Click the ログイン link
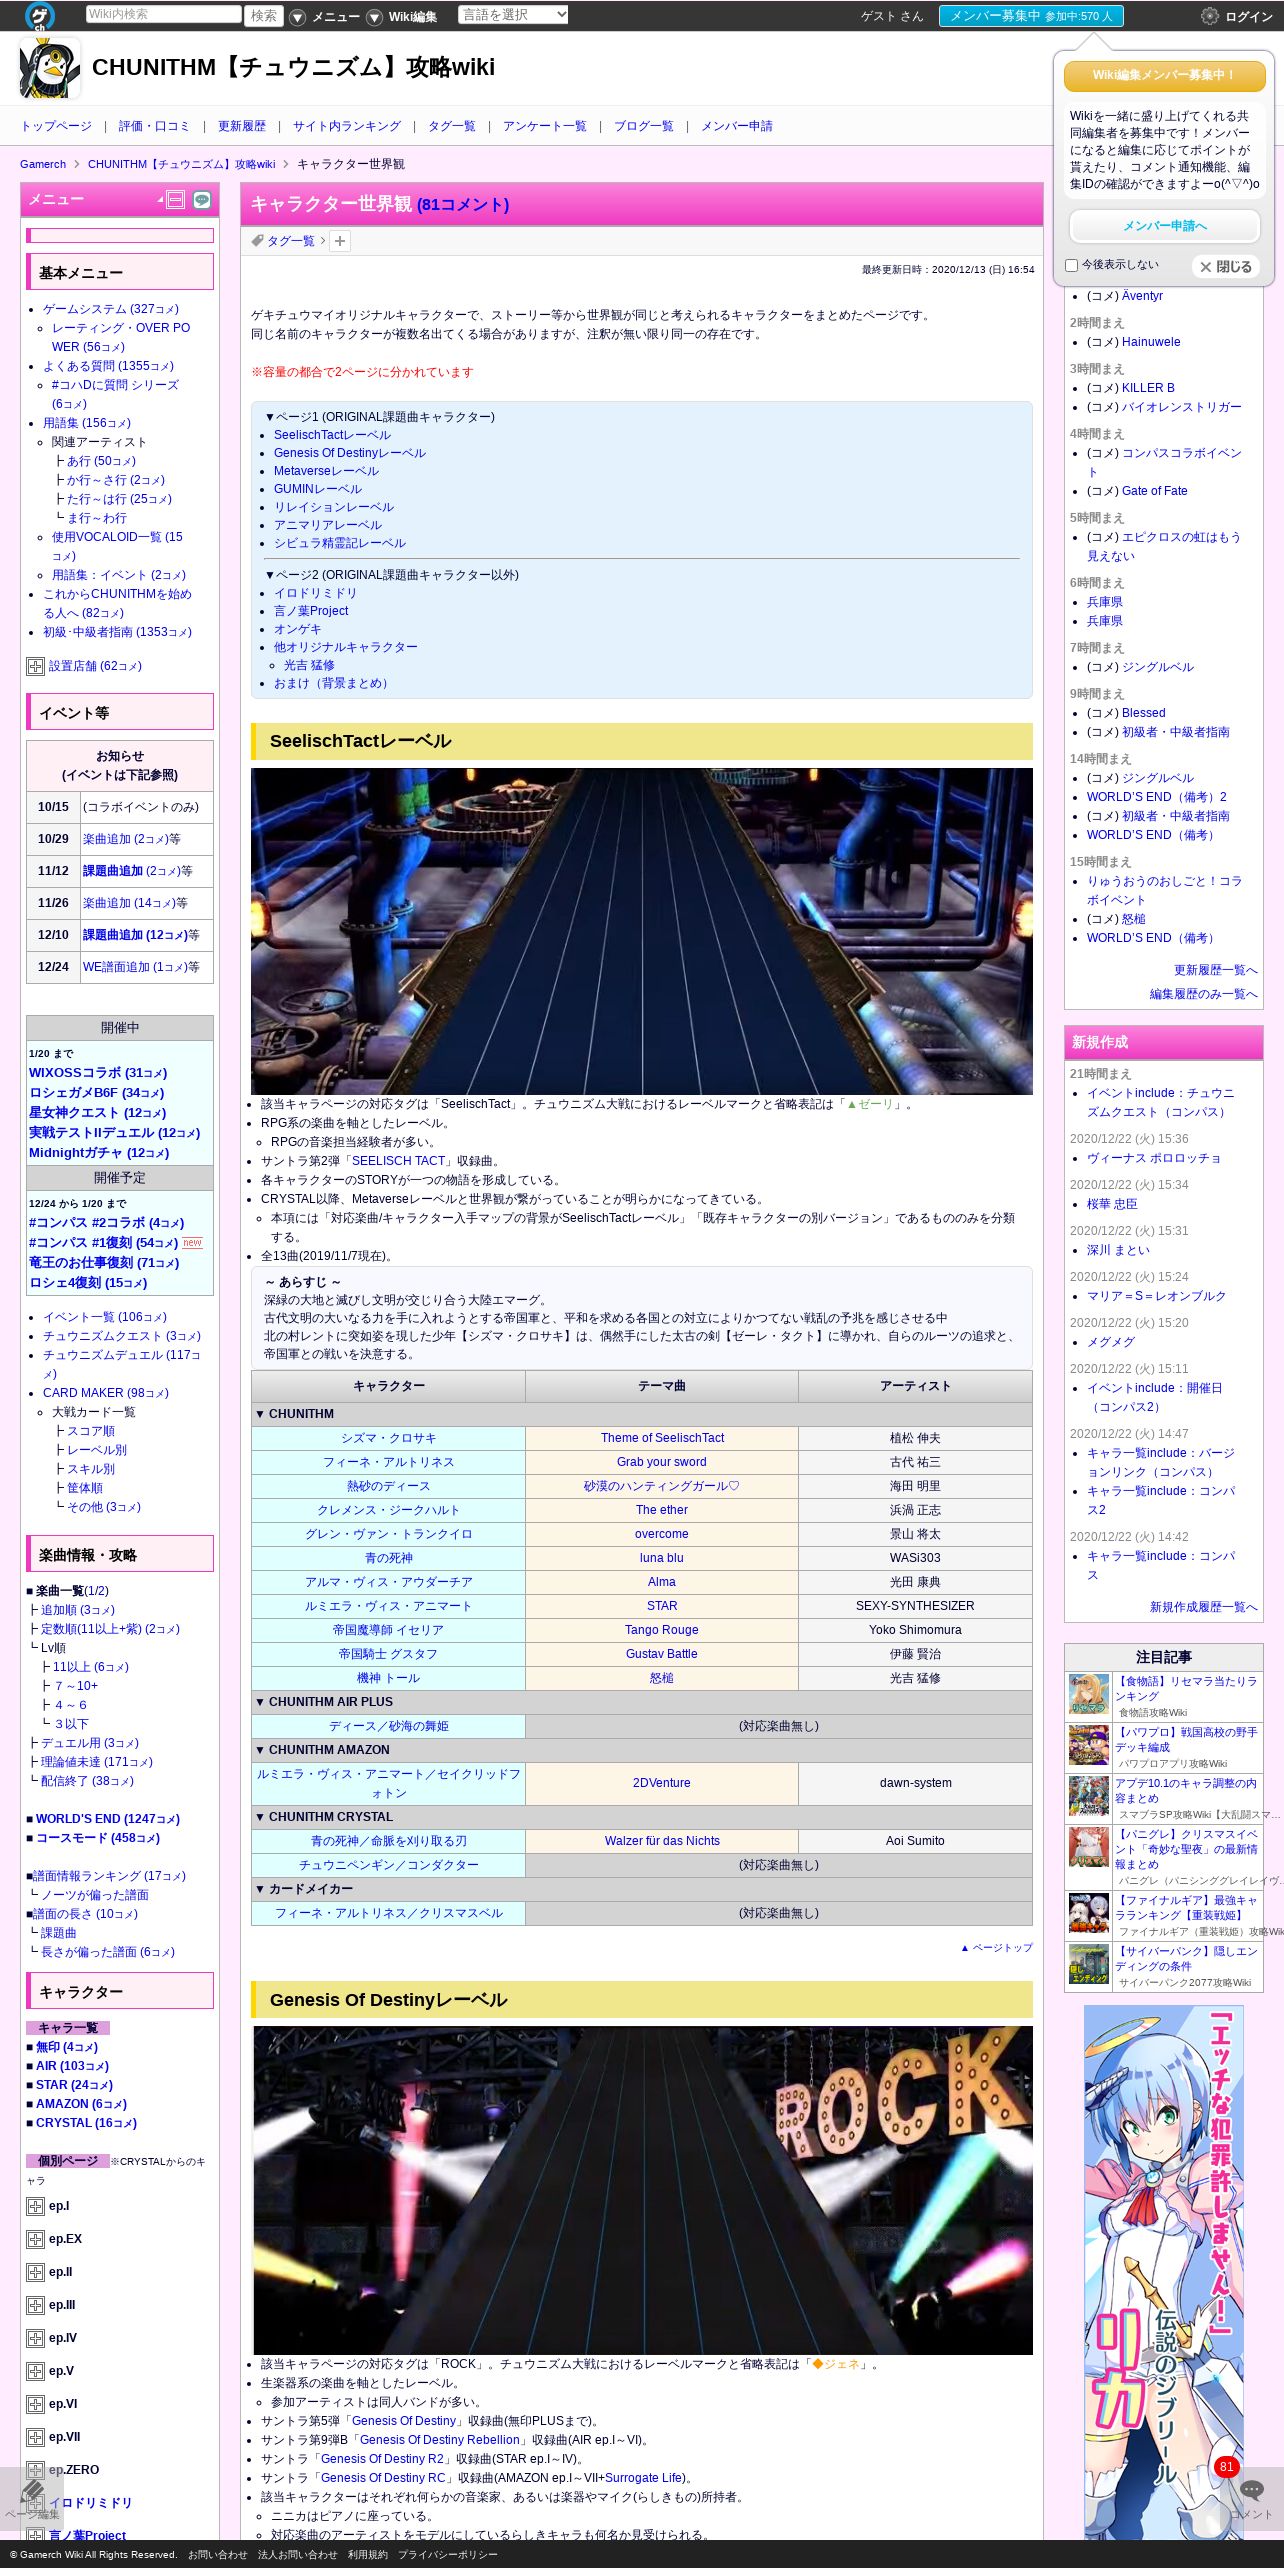Viewport: 1284px width, 2568px height. click(1249, 17)
